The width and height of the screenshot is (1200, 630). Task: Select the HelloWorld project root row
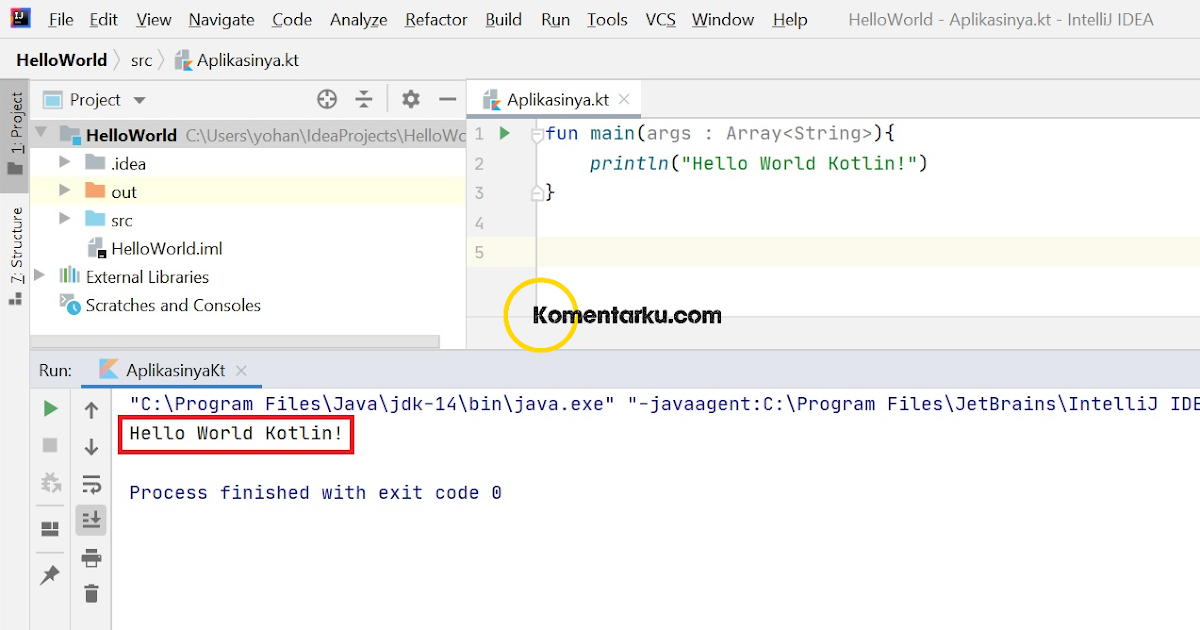click(x=248, y=135)
